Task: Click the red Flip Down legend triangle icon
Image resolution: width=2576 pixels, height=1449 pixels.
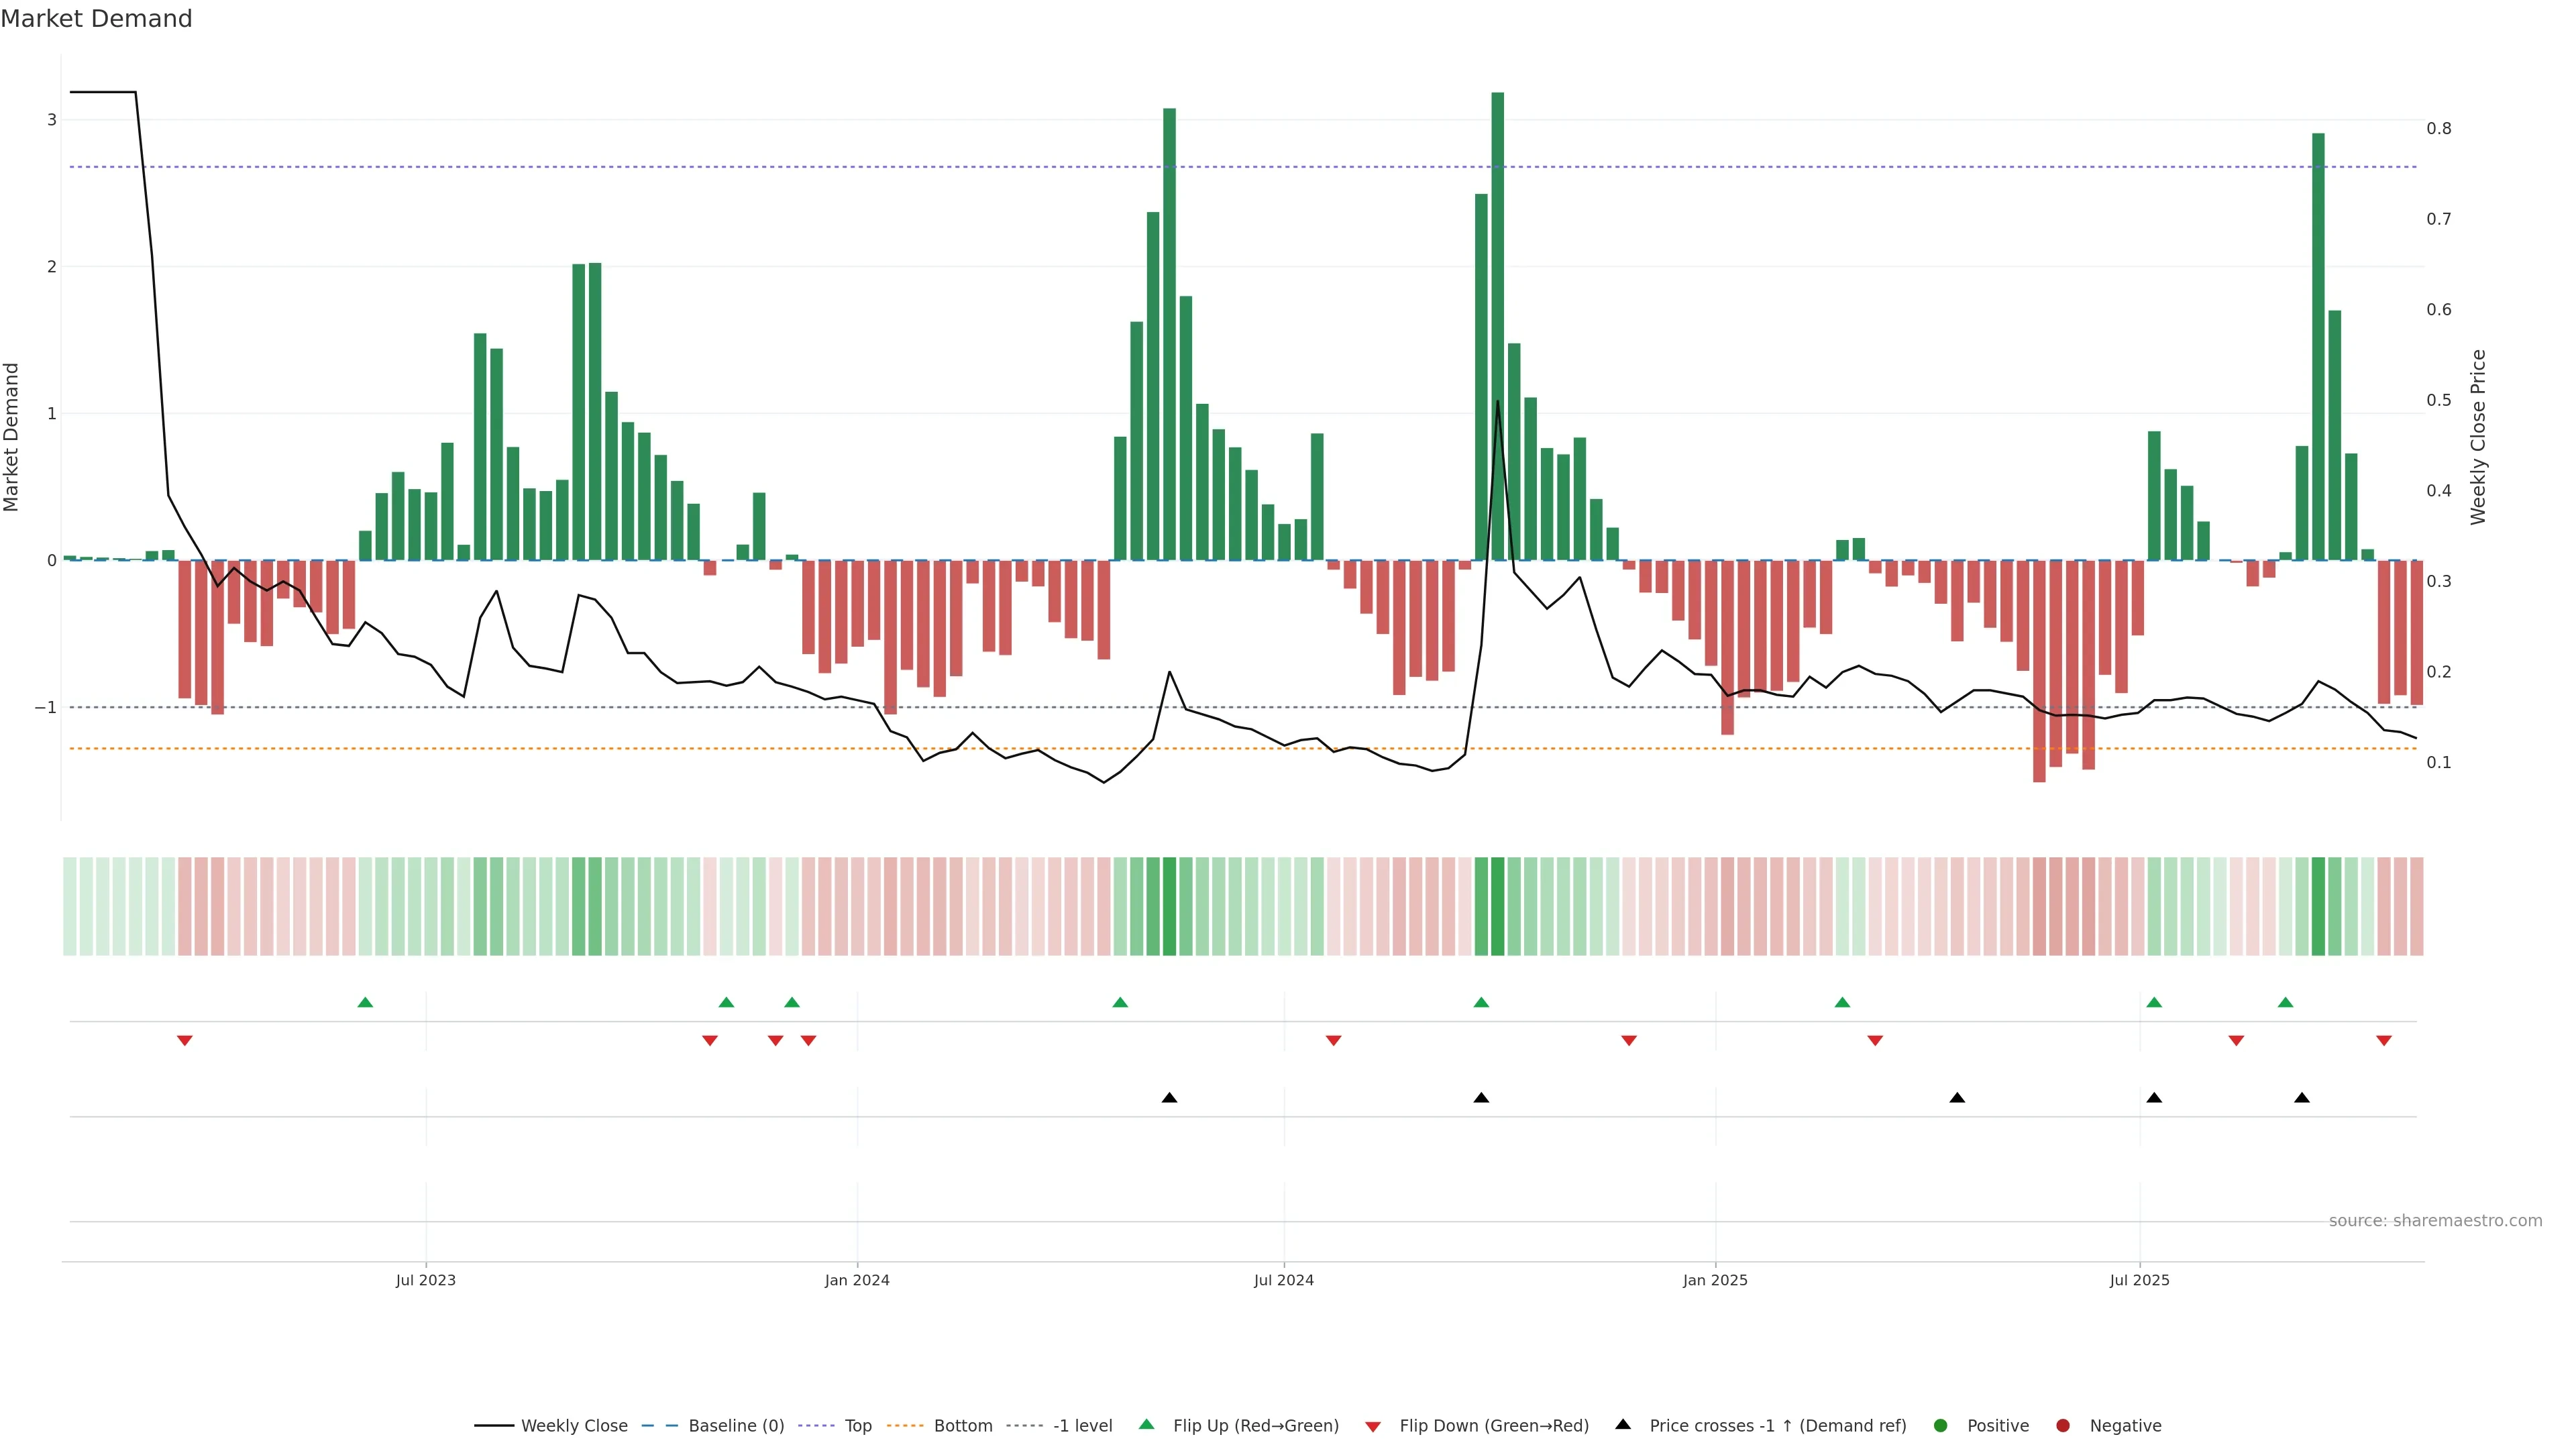Action: [x=1372, y=1426]
